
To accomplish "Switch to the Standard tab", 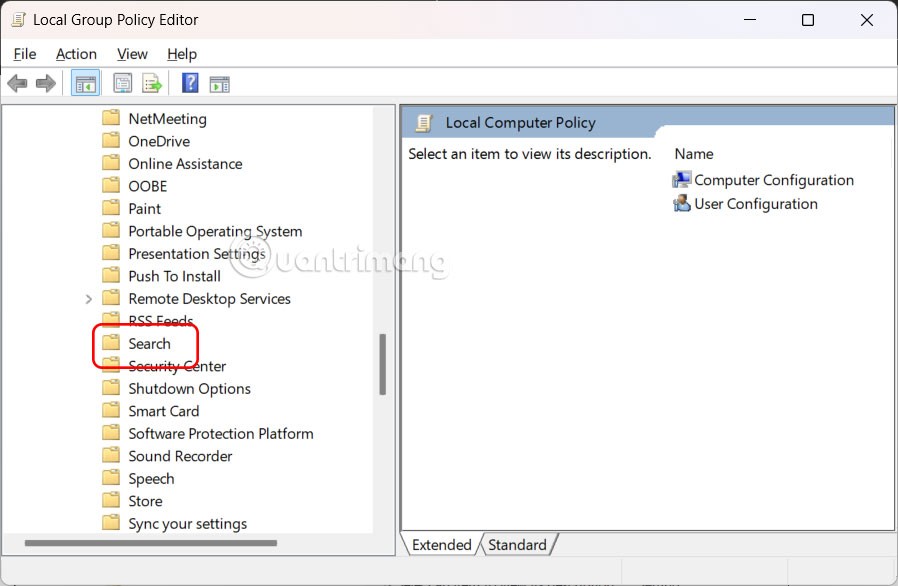I will (x=517, y=545).
